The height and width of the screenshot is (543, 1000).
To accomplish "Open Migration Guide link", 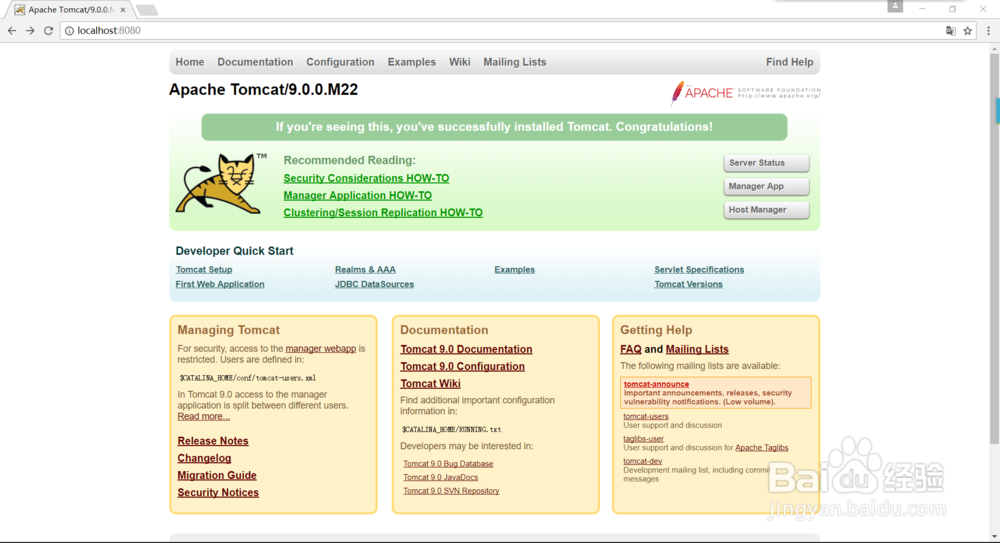I will click(x=217, y=475).
